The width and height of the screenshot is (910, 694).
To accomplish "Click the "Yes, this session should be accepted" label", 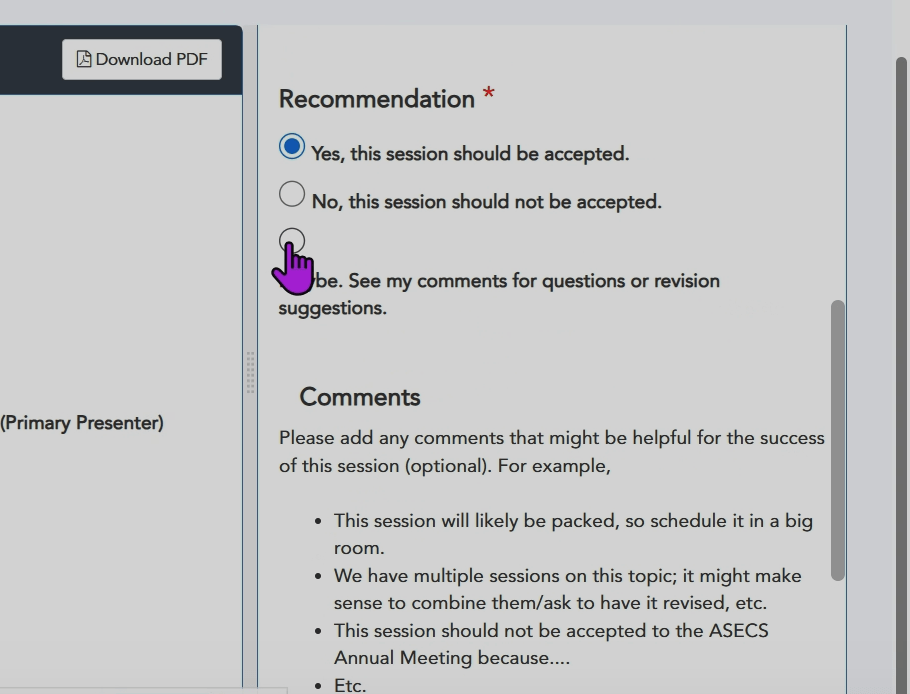I will [x=470, y=154].
